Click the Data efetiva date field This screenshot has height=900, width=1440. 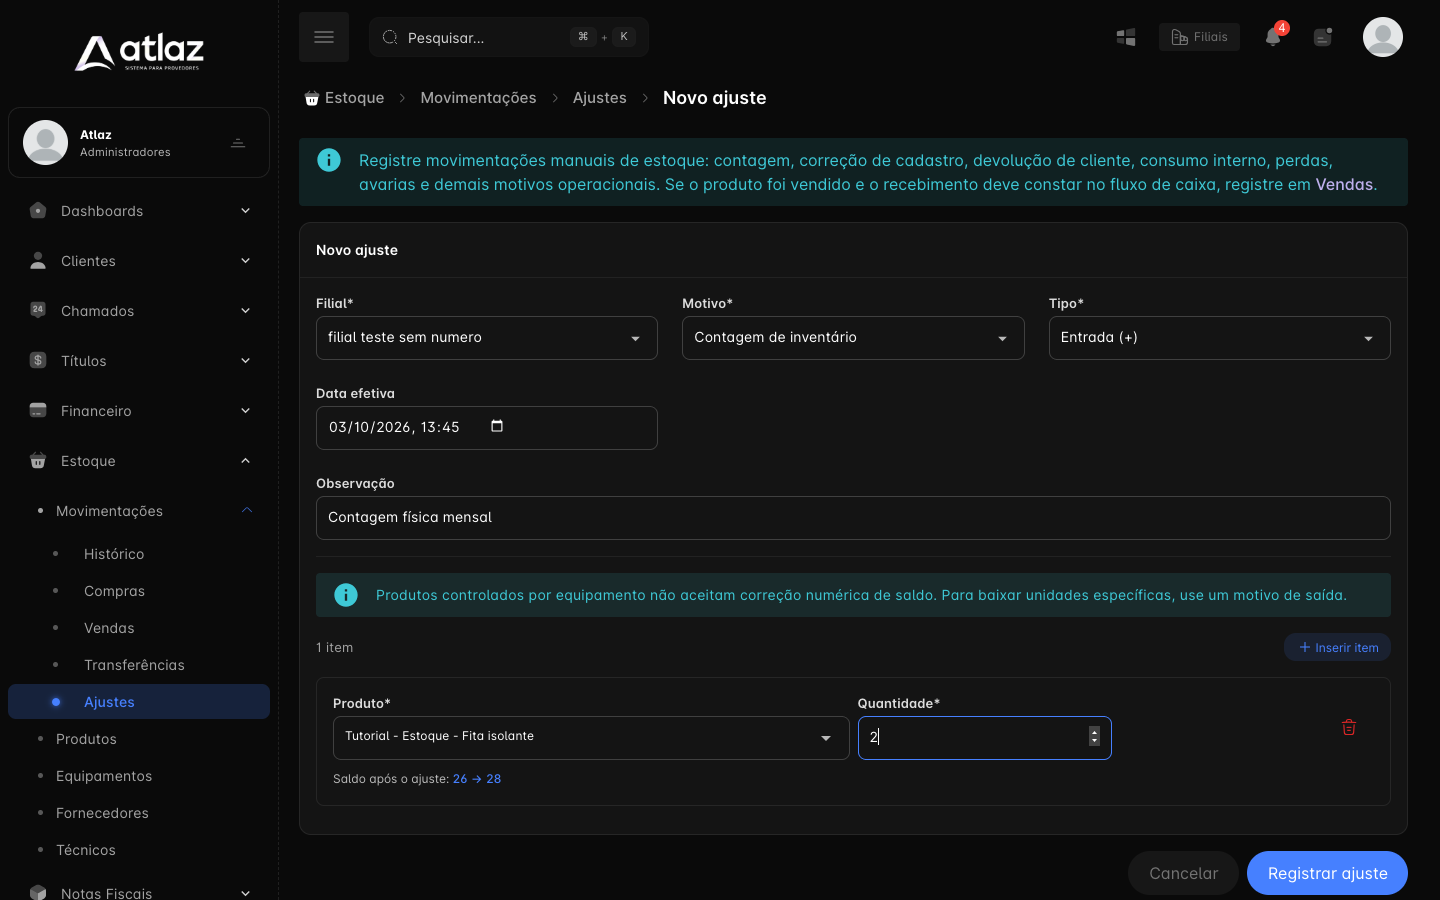pyautogui.click(x=487, y=428)
